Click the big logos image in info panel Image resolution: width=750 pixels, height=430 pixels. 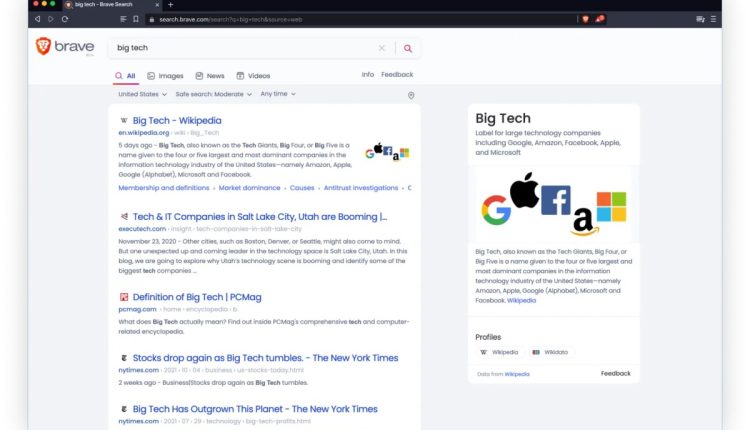[553, 204]
